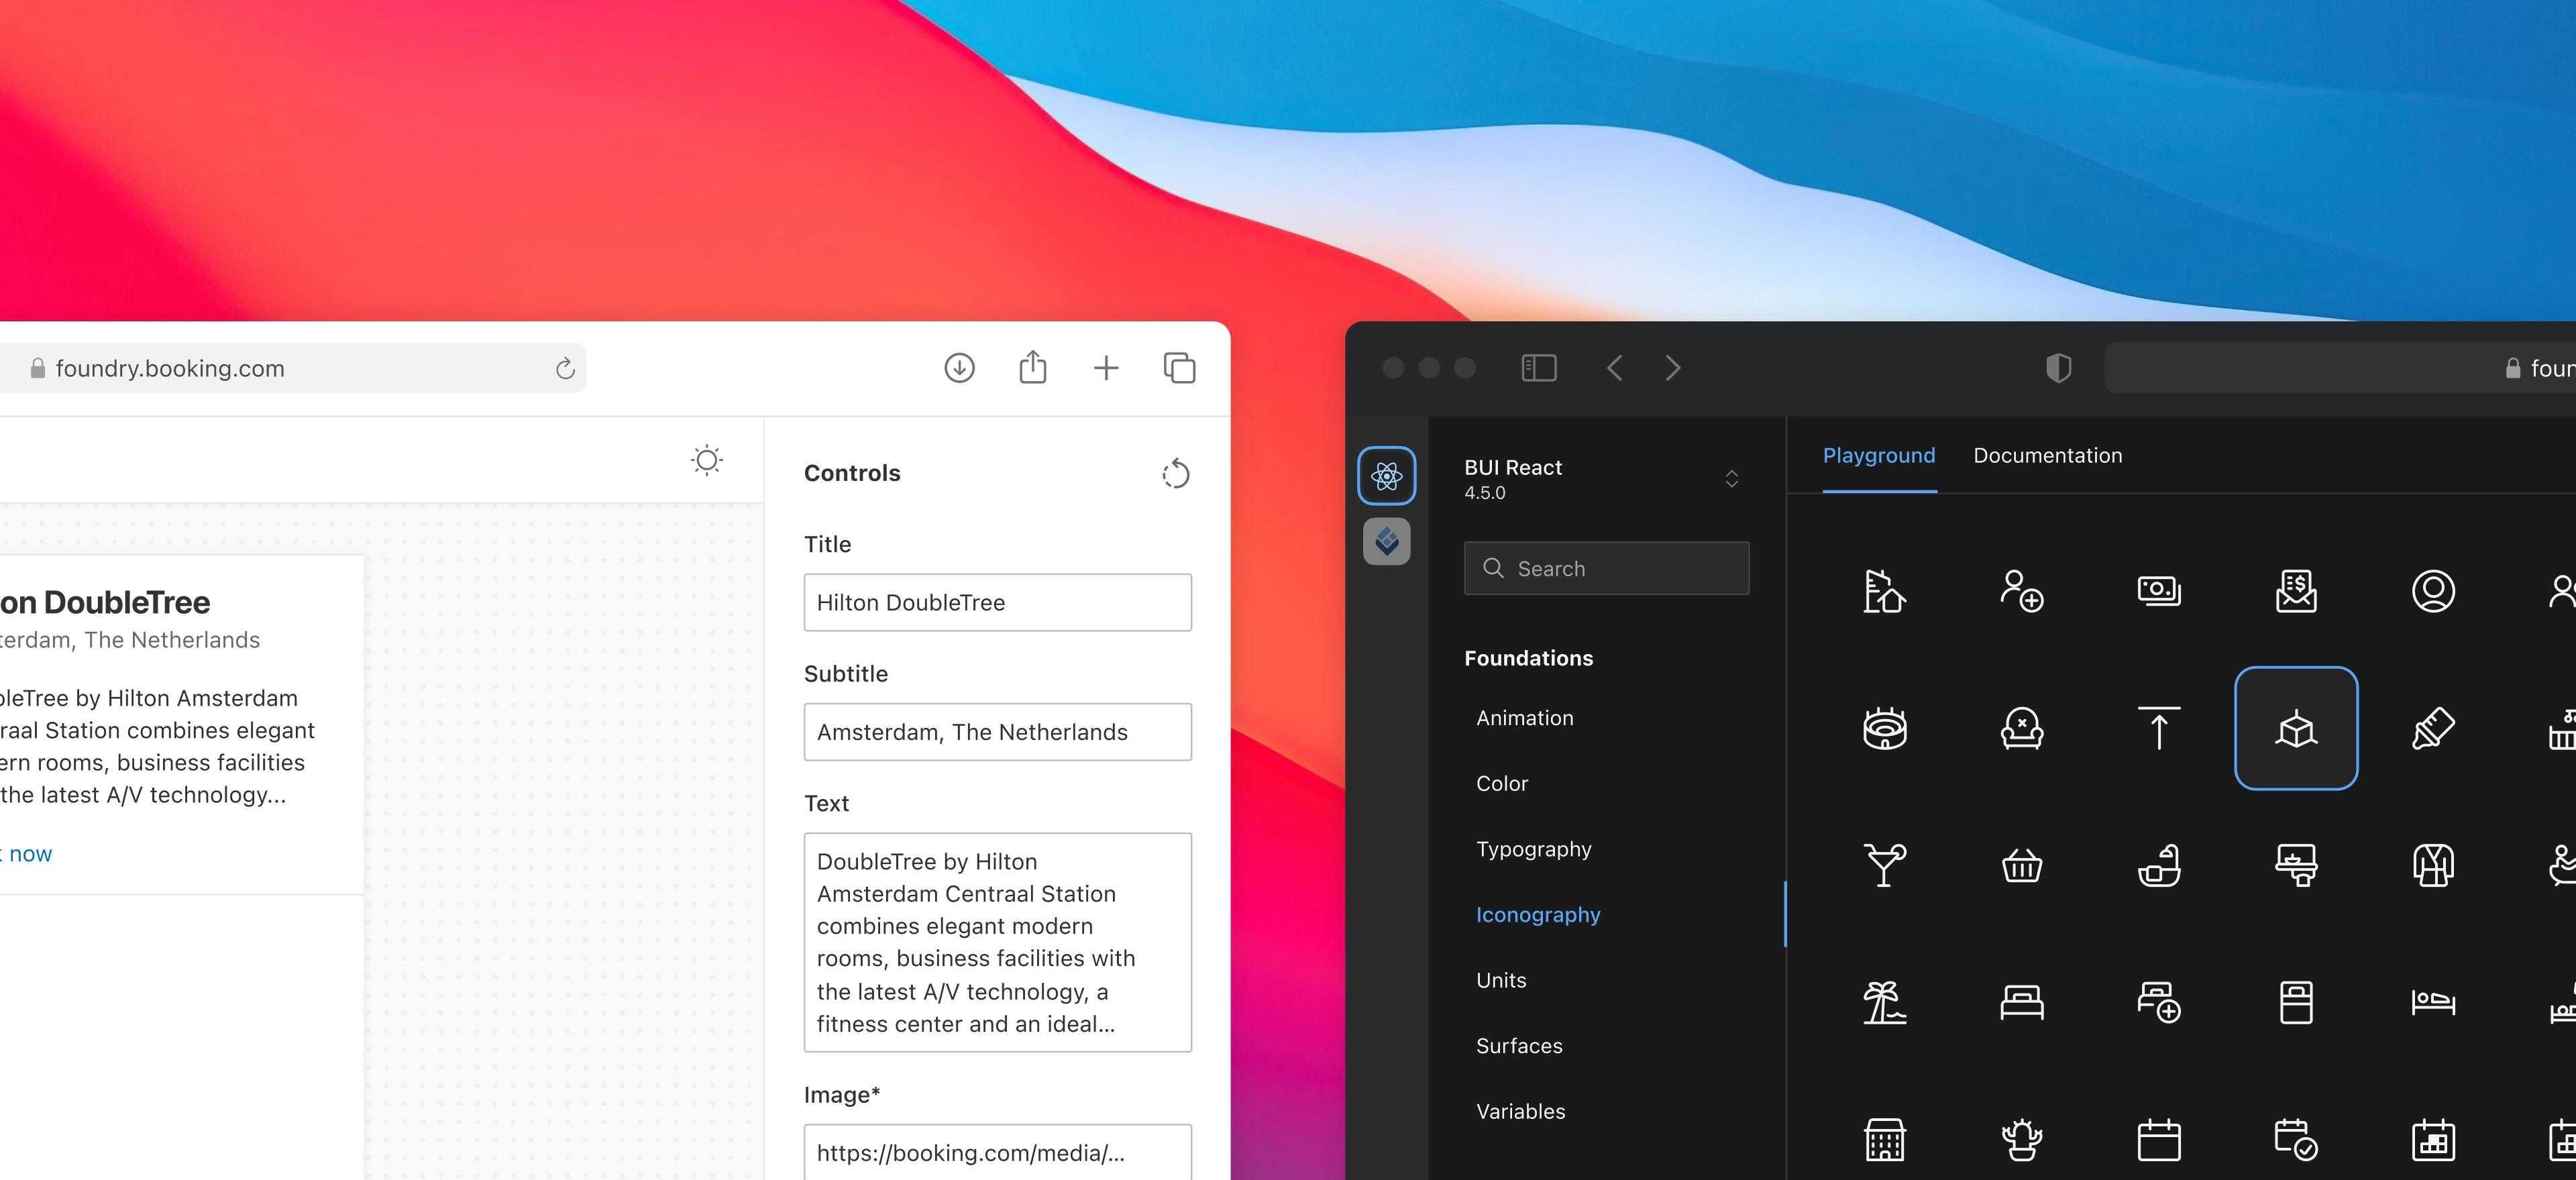Edit the Subtitle field Amsterdam, The Netherlands

[x=997, y=732]
